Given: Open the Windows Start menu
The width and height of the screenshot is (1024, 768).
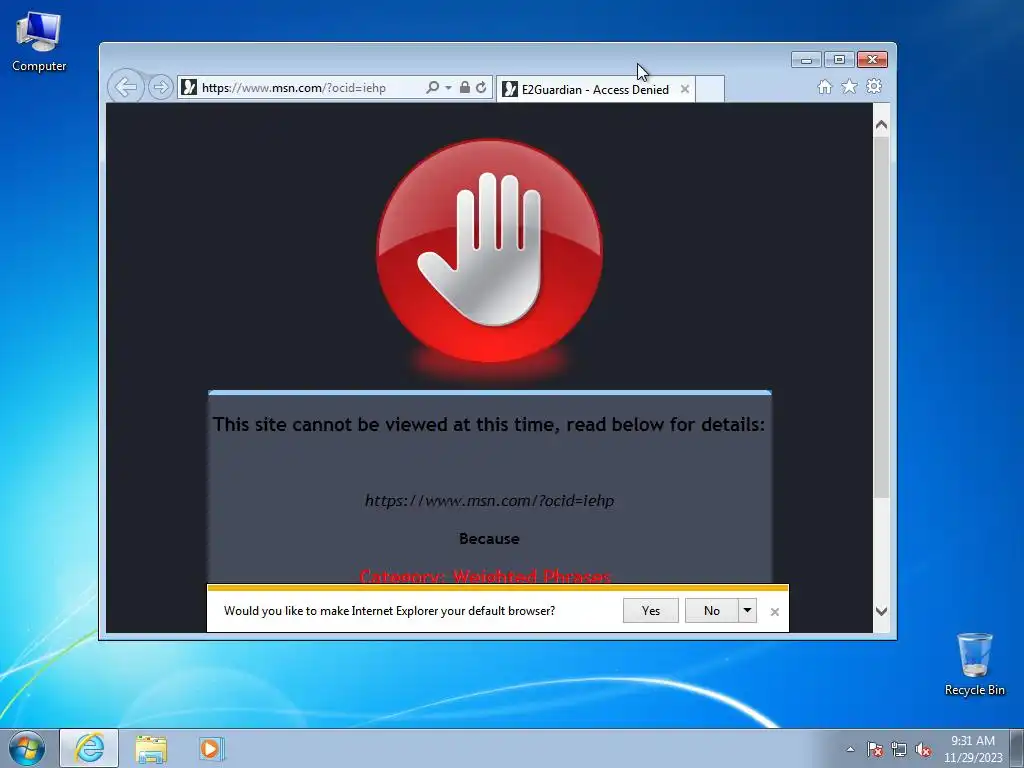Looking at the screenshot, I should [x=27, y=748].
